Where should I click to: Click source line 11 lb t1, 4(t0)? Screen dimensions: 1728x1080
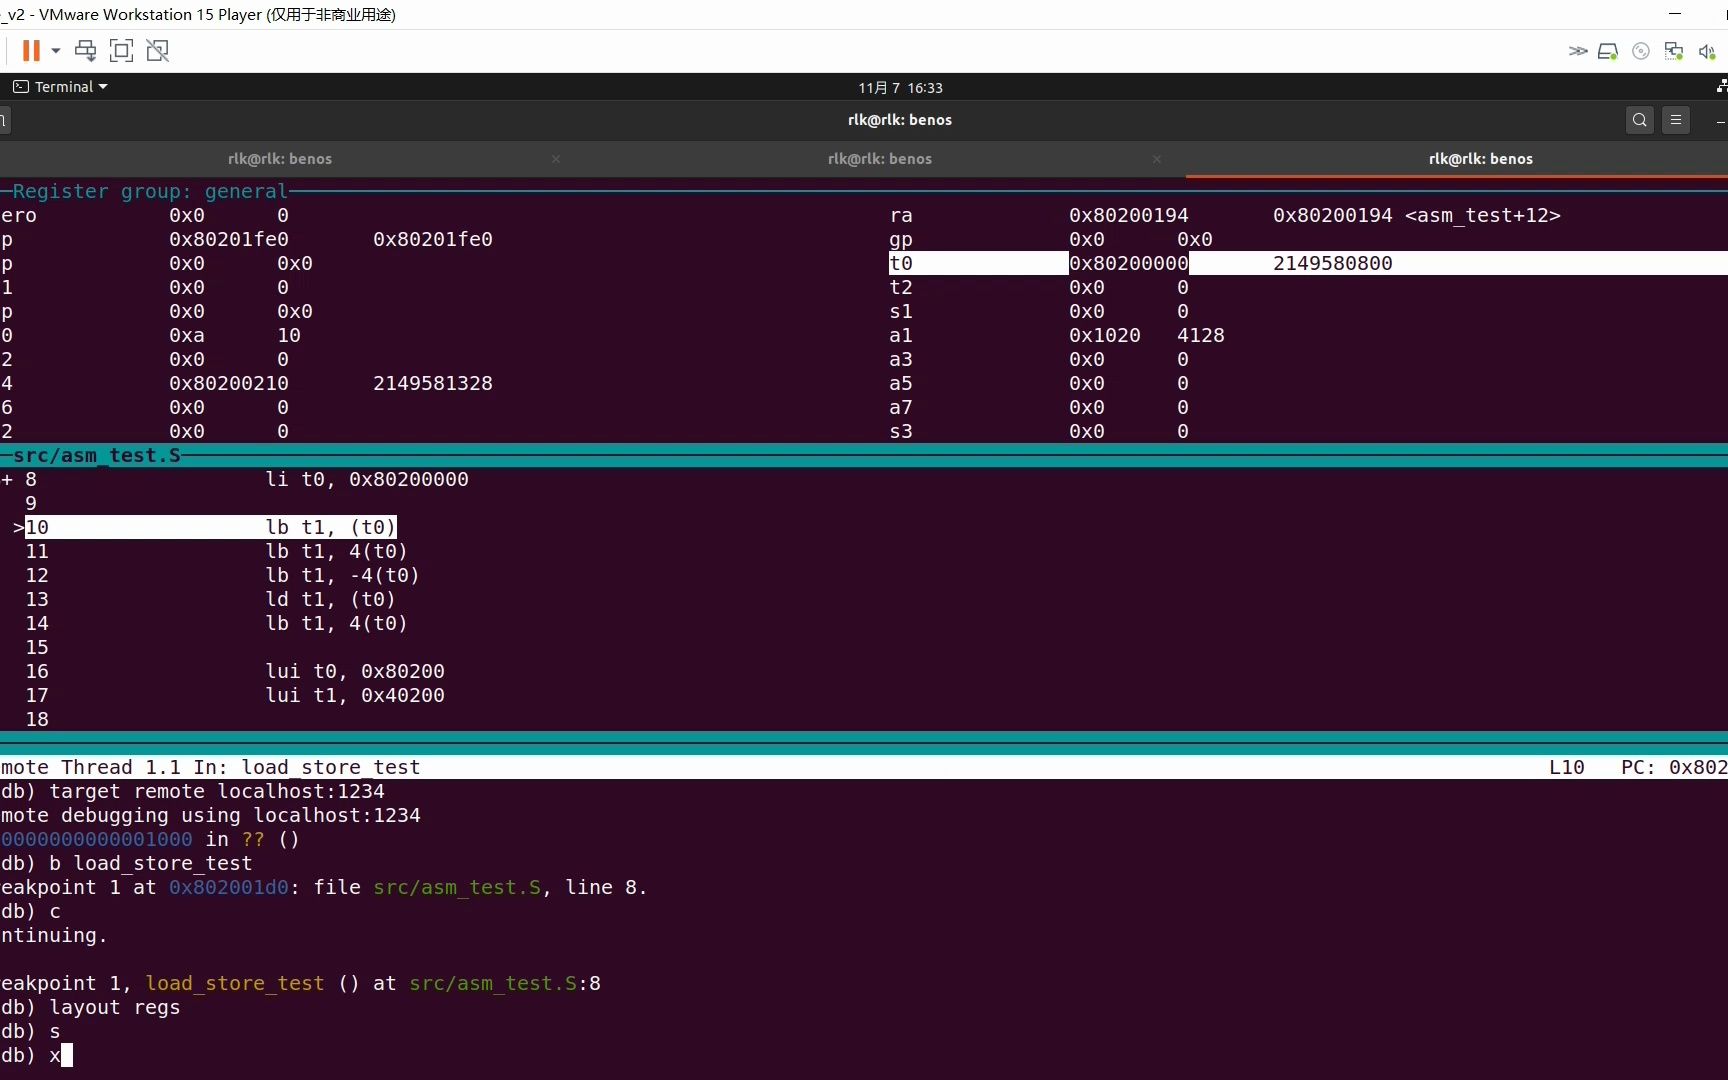tap(336, 551)
